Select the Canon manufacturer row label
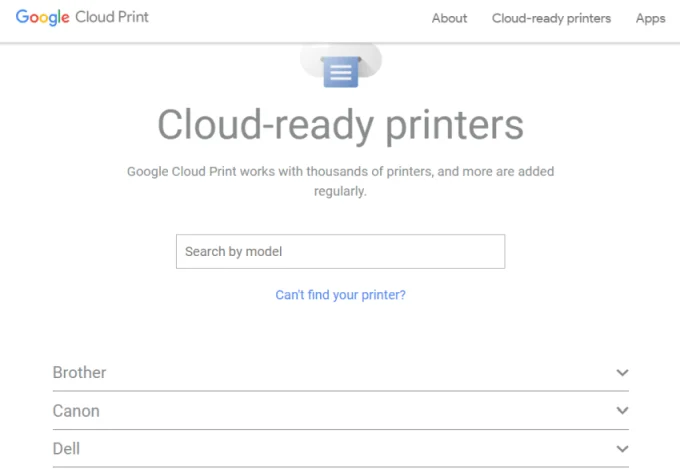This screenshot has width=680, height=469. 76,411
